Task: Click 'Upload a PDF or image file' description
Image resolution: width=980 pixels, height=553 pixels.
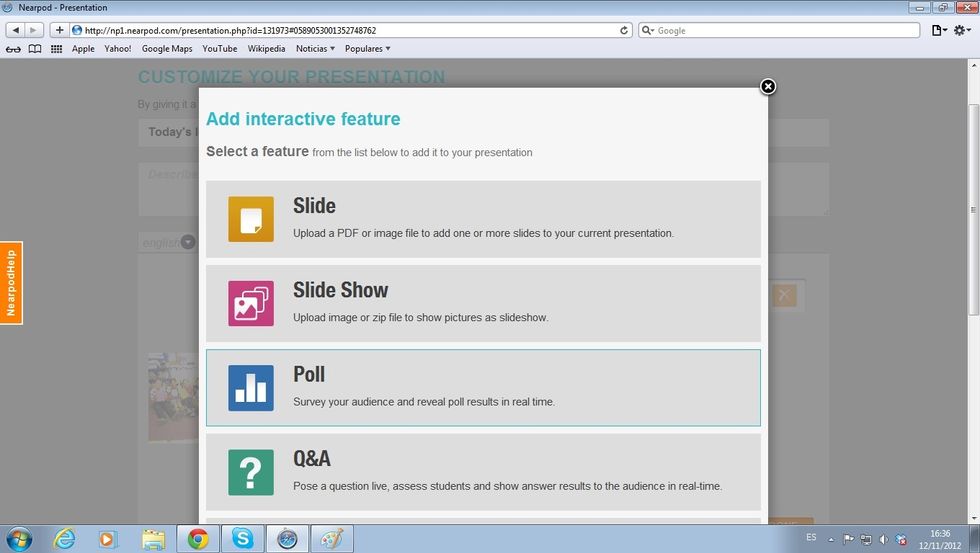Action: click(483, 233)
